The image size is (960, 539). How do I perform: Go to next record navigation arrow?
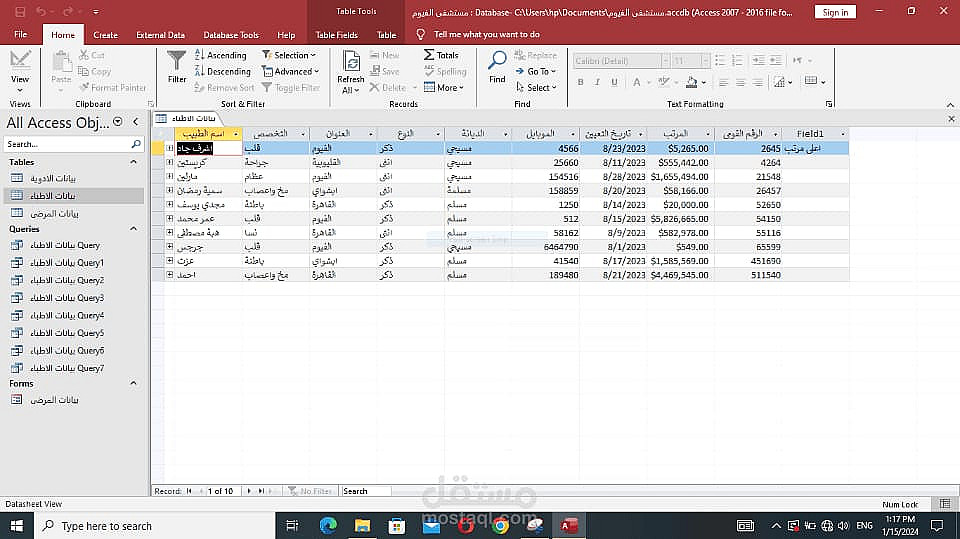[x=249, y=491]
